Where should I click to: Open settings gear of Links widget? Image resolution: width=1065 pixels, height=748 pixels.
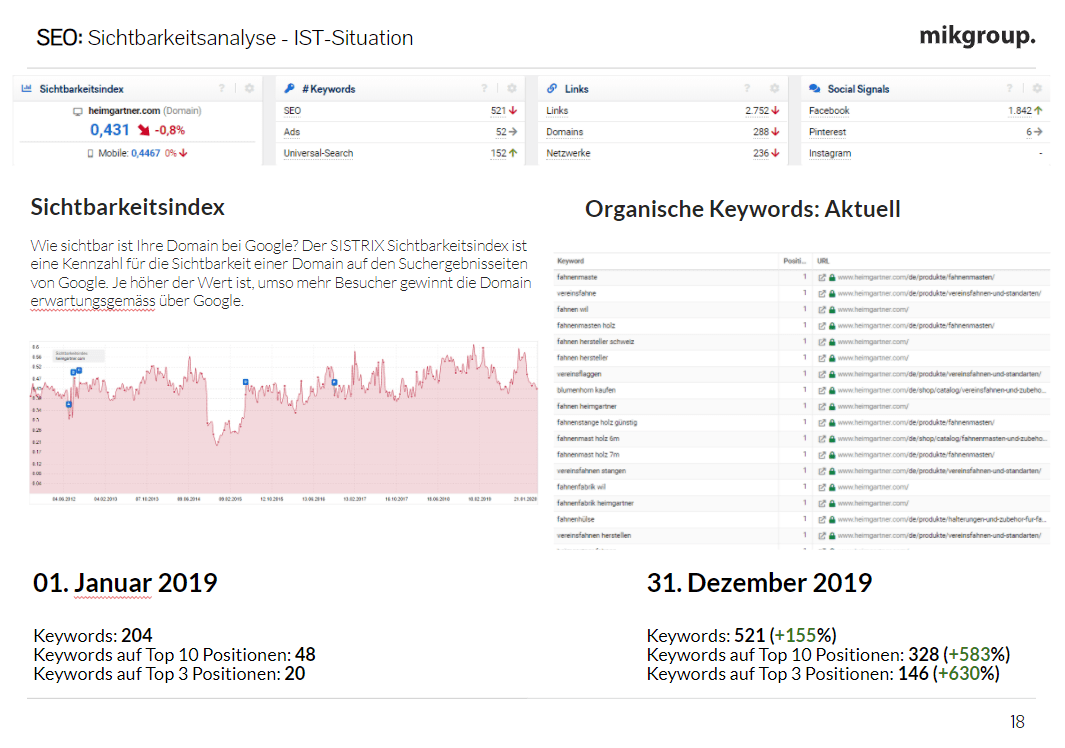click(774, 88)
